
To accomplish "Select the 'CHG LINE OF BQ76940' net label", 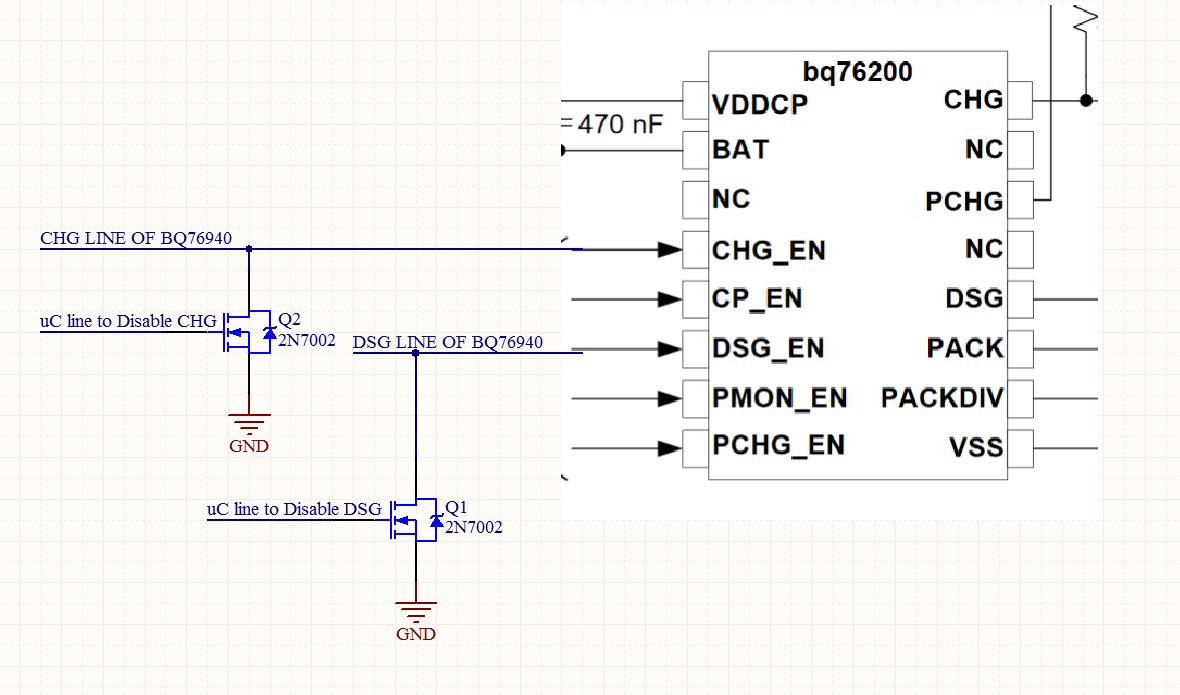I will (136, 238).
